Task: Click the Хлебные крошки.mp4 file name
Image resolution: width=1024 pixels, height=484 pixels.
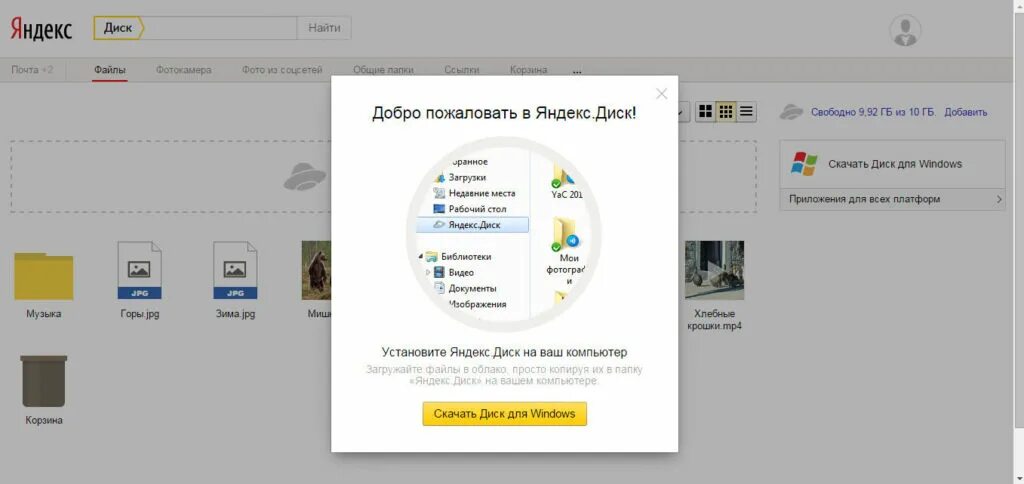Action: (714, 319)
